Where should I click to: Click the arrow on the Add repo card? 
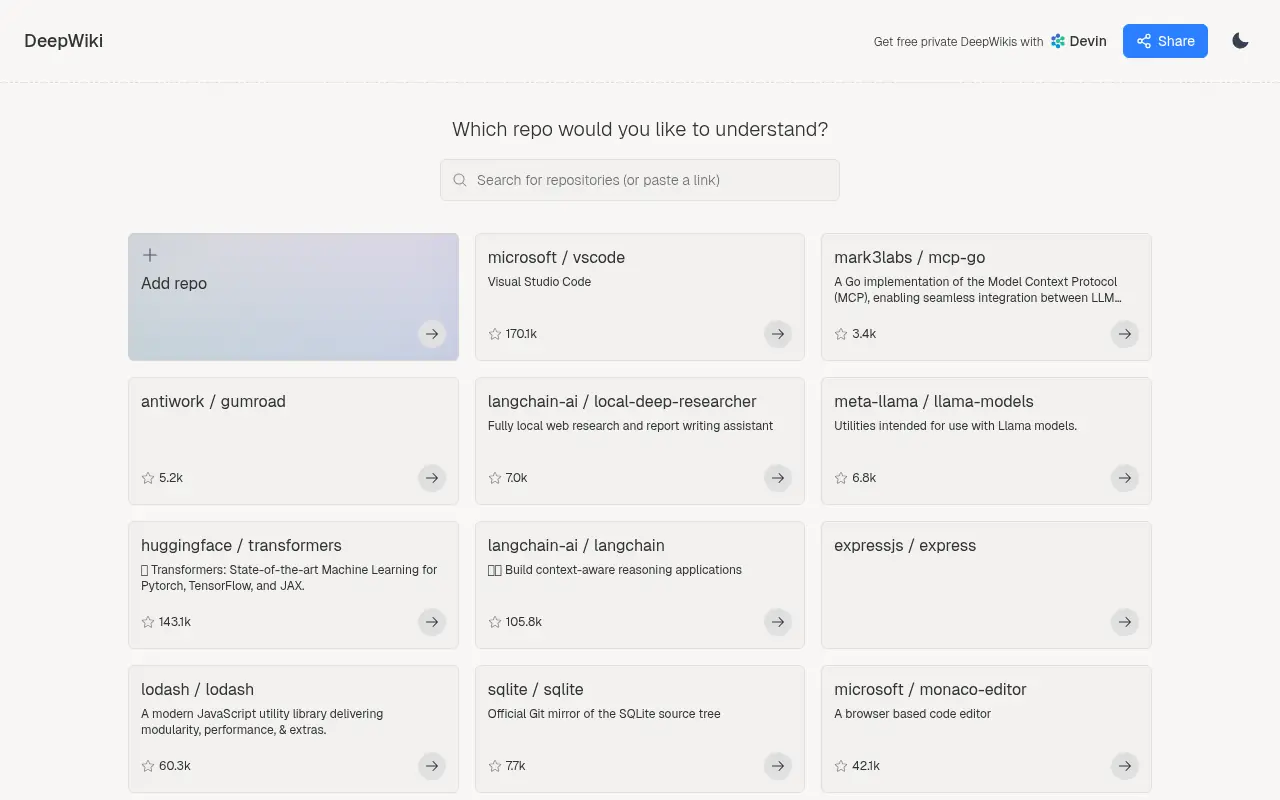tap(432, 334)
